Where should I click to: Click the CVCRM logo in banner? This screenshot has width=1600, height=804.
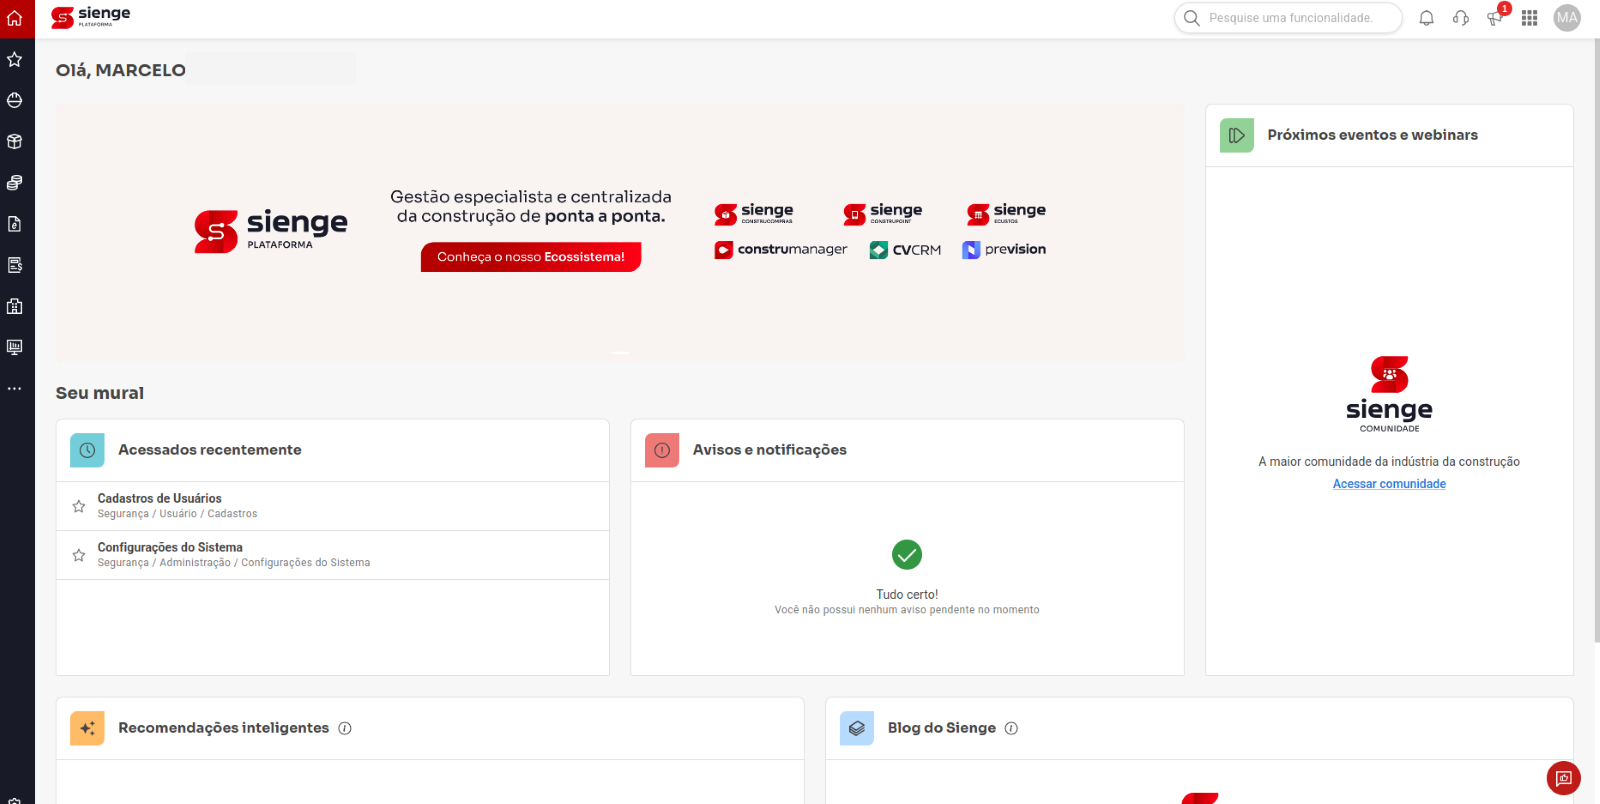[x=905, y=250]
